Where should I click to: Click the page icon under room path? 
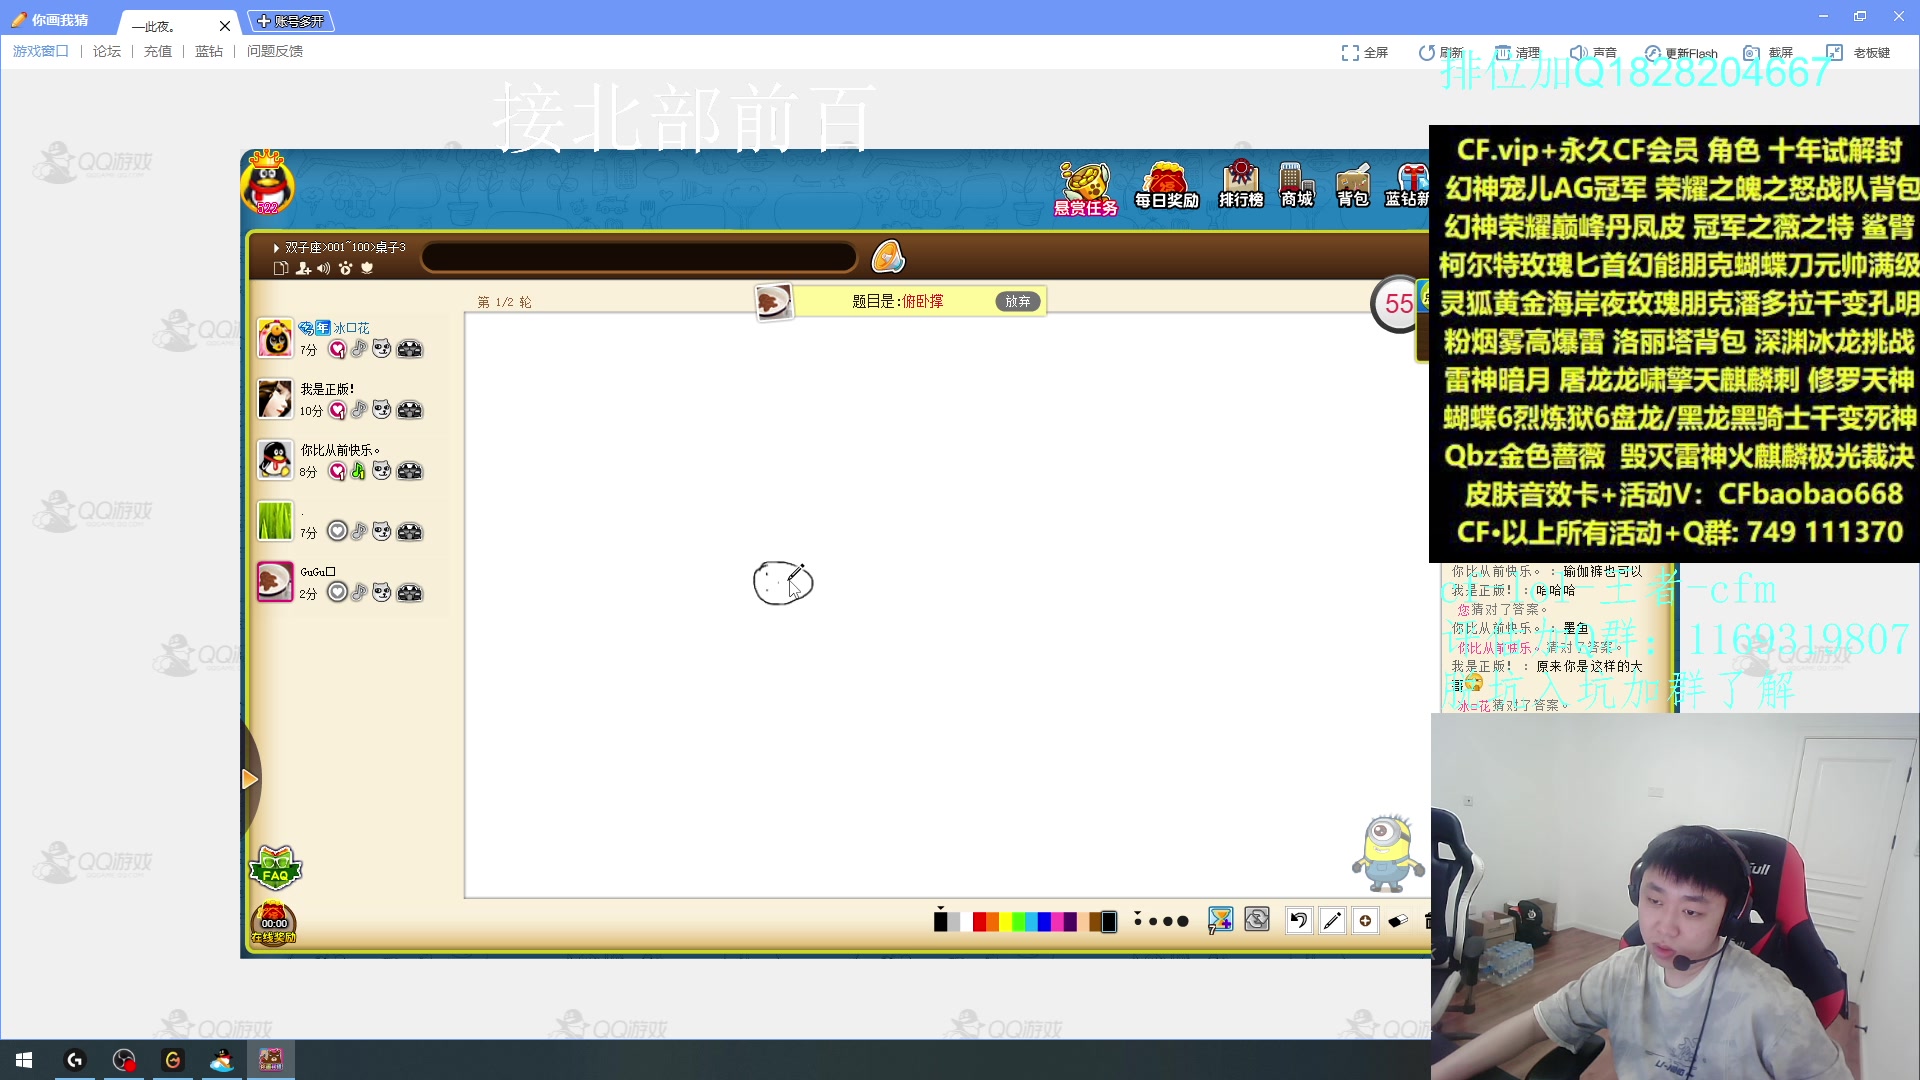pyautogui.click(x=281, y=268)
